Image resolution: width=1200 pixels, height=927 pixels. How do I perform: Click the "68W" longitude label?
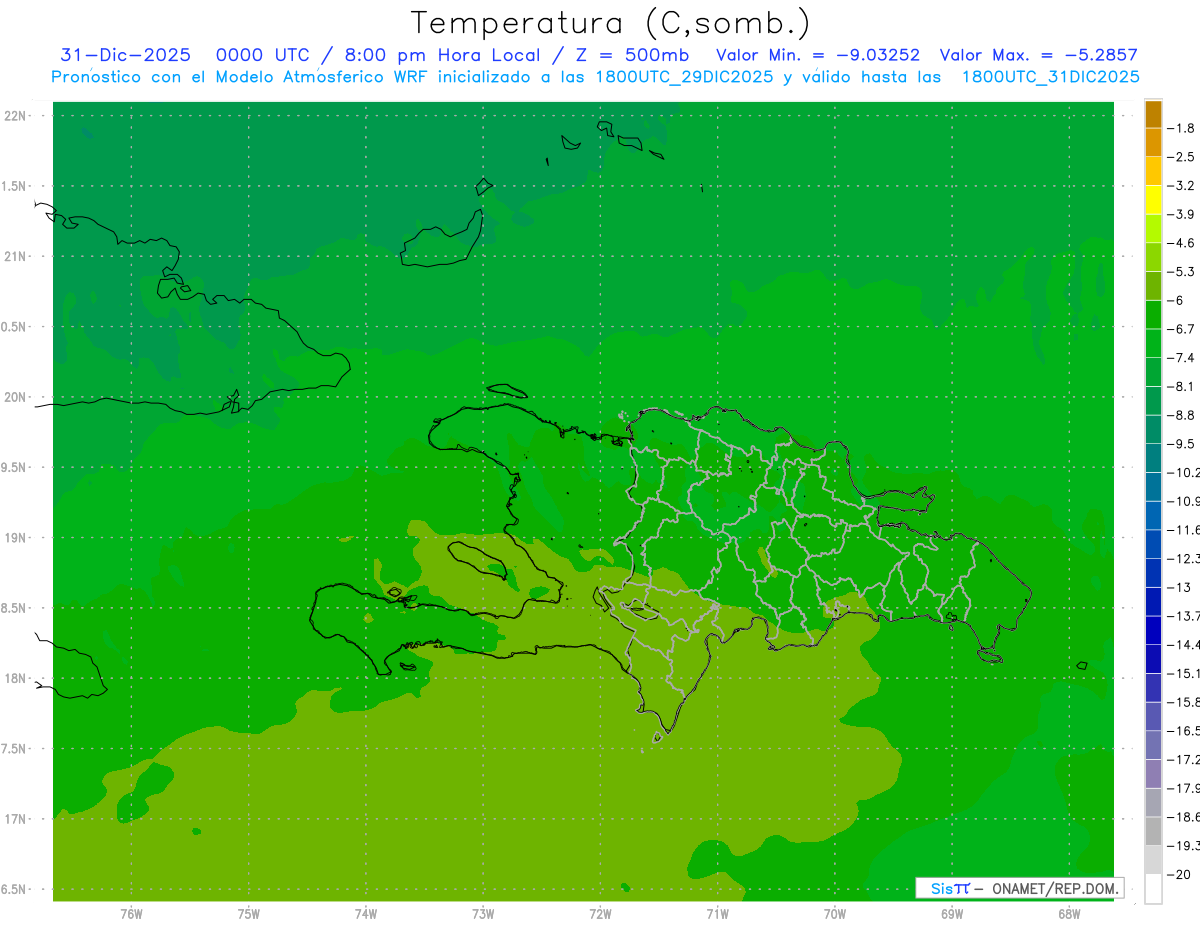[1068, 914]
